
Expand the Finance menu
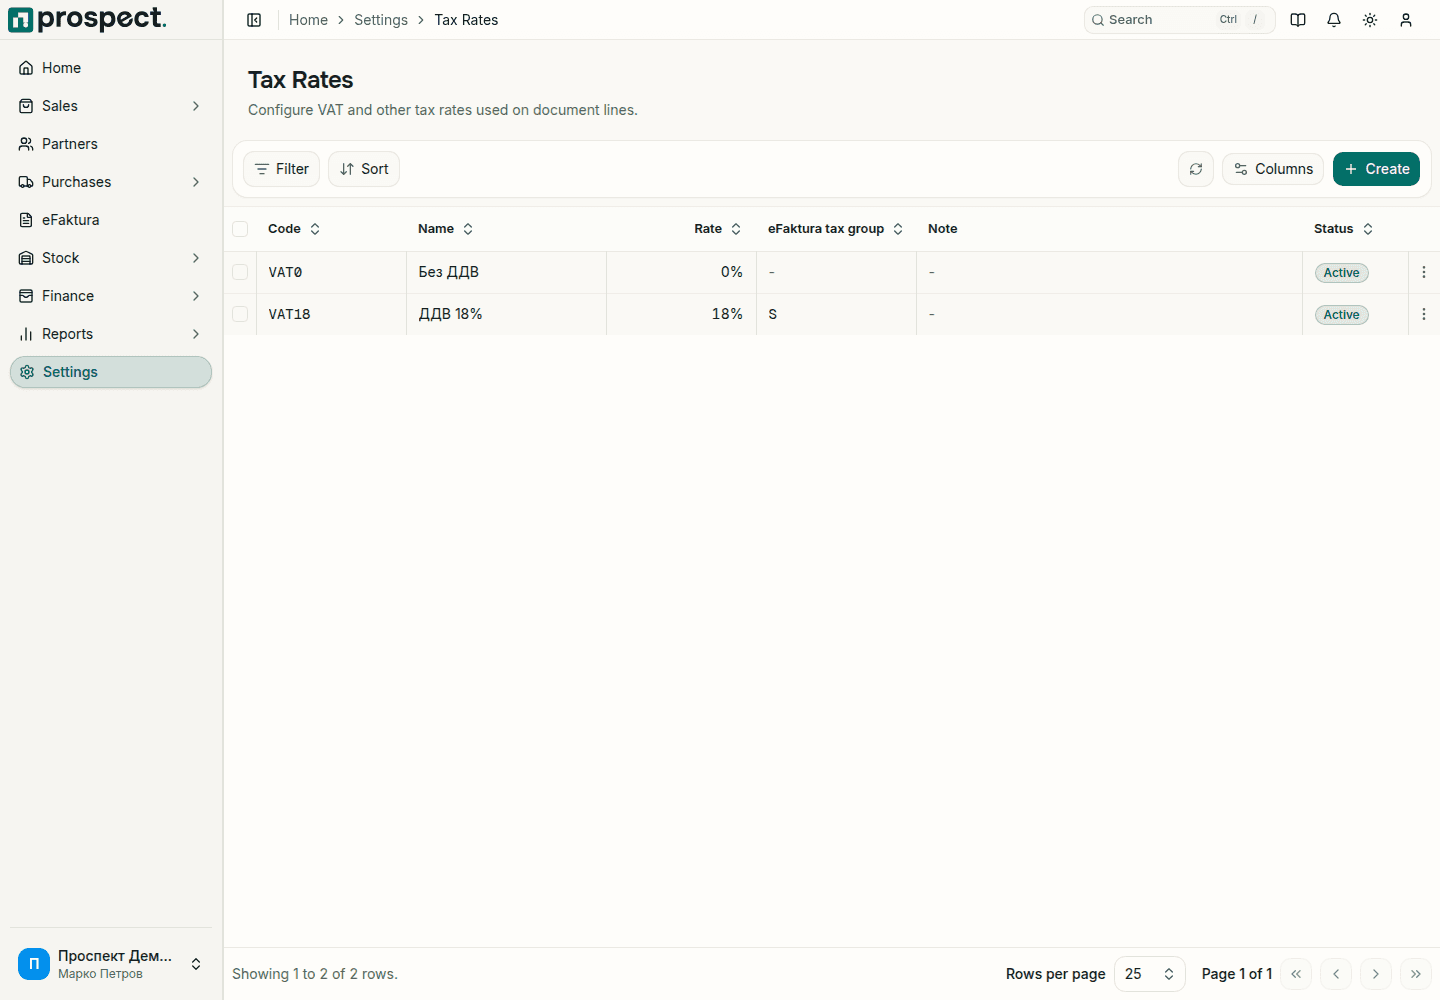[111, 296]
